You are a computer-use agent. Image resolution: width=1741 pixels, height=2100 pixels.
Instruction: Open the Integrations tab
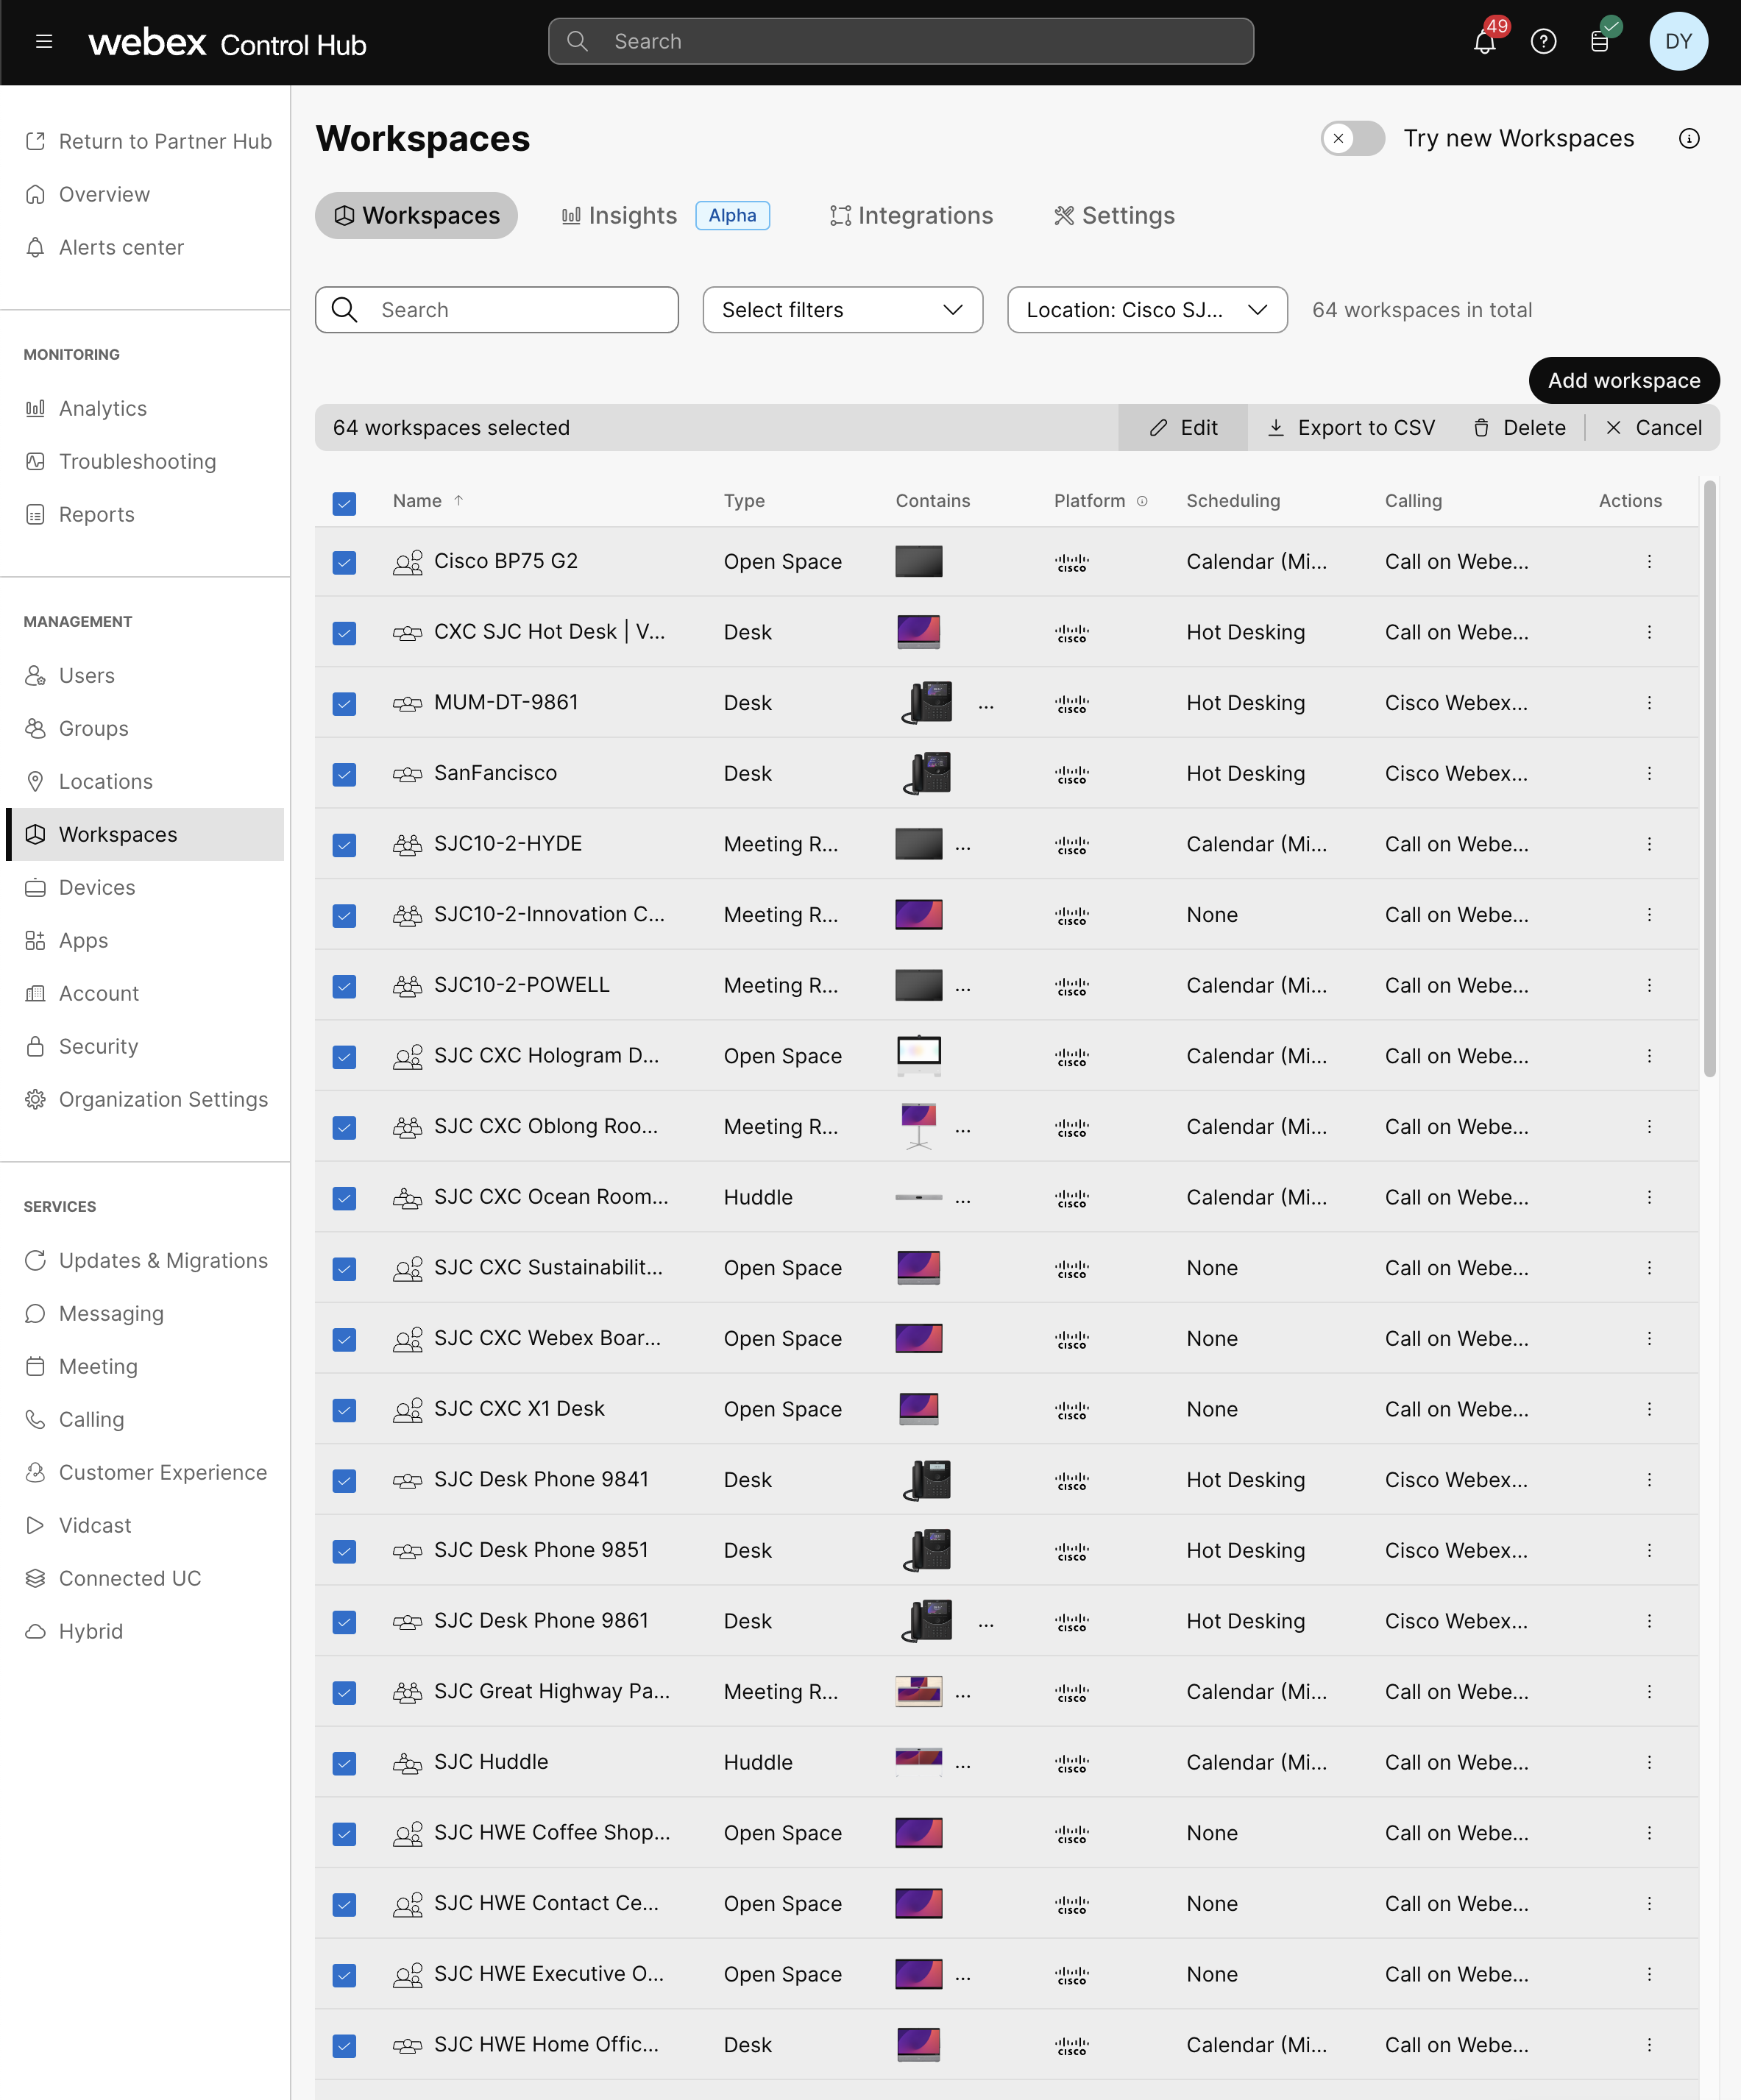tap(910, 215)
